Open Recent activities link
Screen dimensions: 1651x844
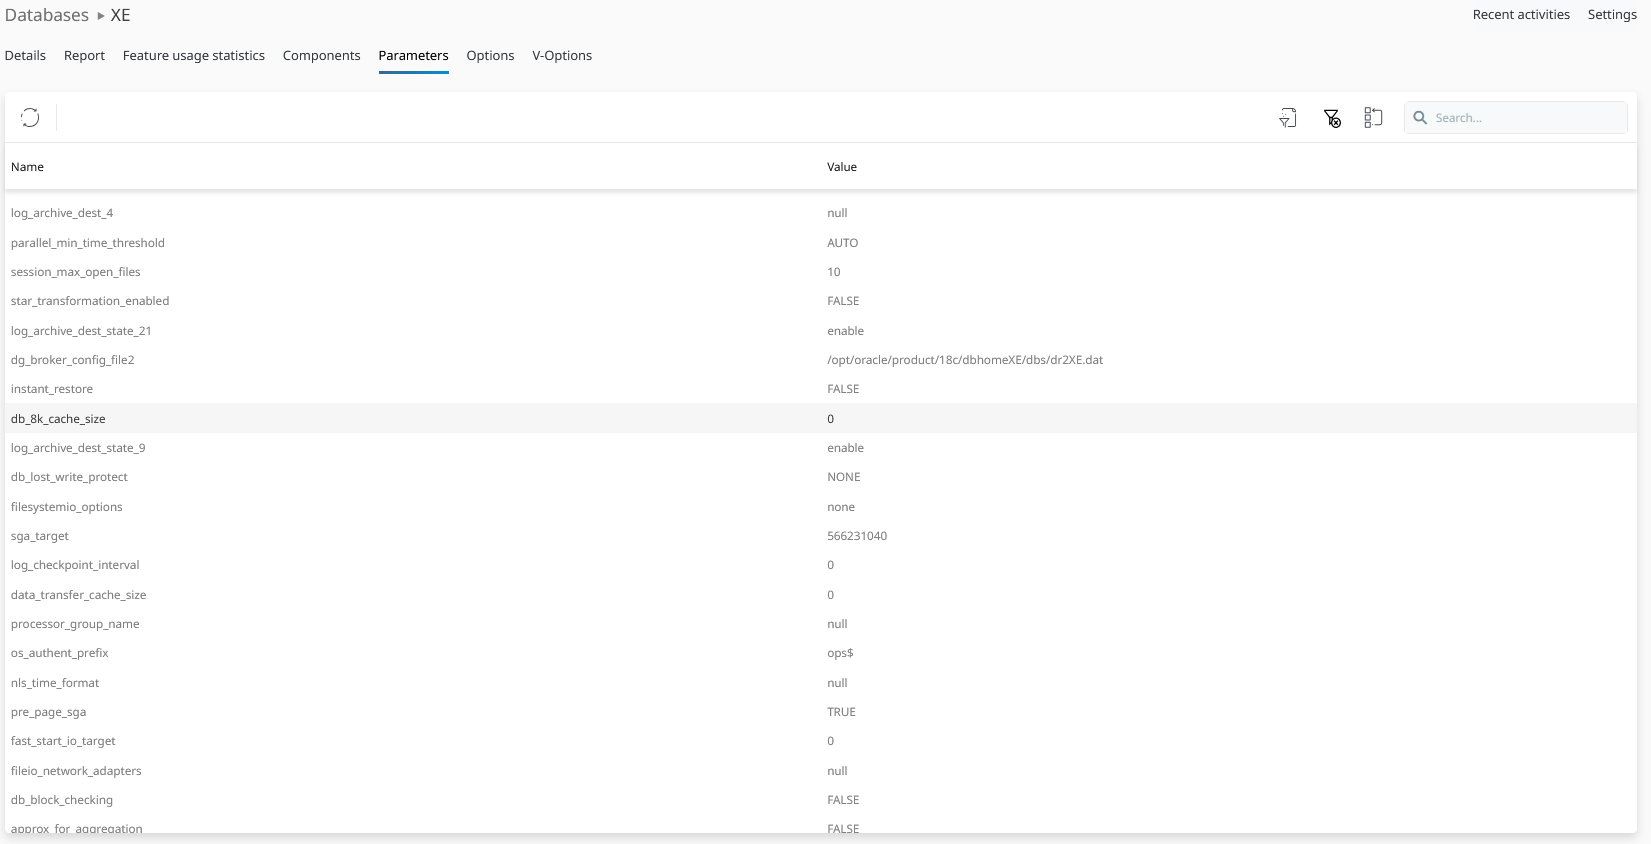pyautogui.click(x=1521, y=15)
